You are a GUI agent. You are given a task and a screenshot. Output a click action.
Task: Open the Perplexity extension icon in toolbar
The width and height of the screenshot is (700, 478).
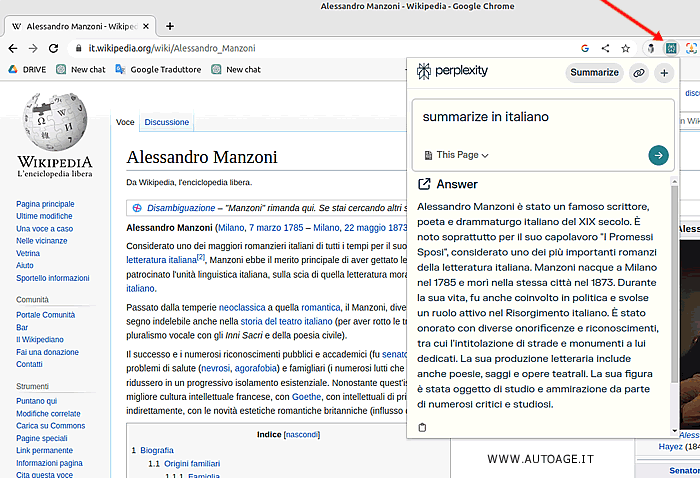[671, 48]
